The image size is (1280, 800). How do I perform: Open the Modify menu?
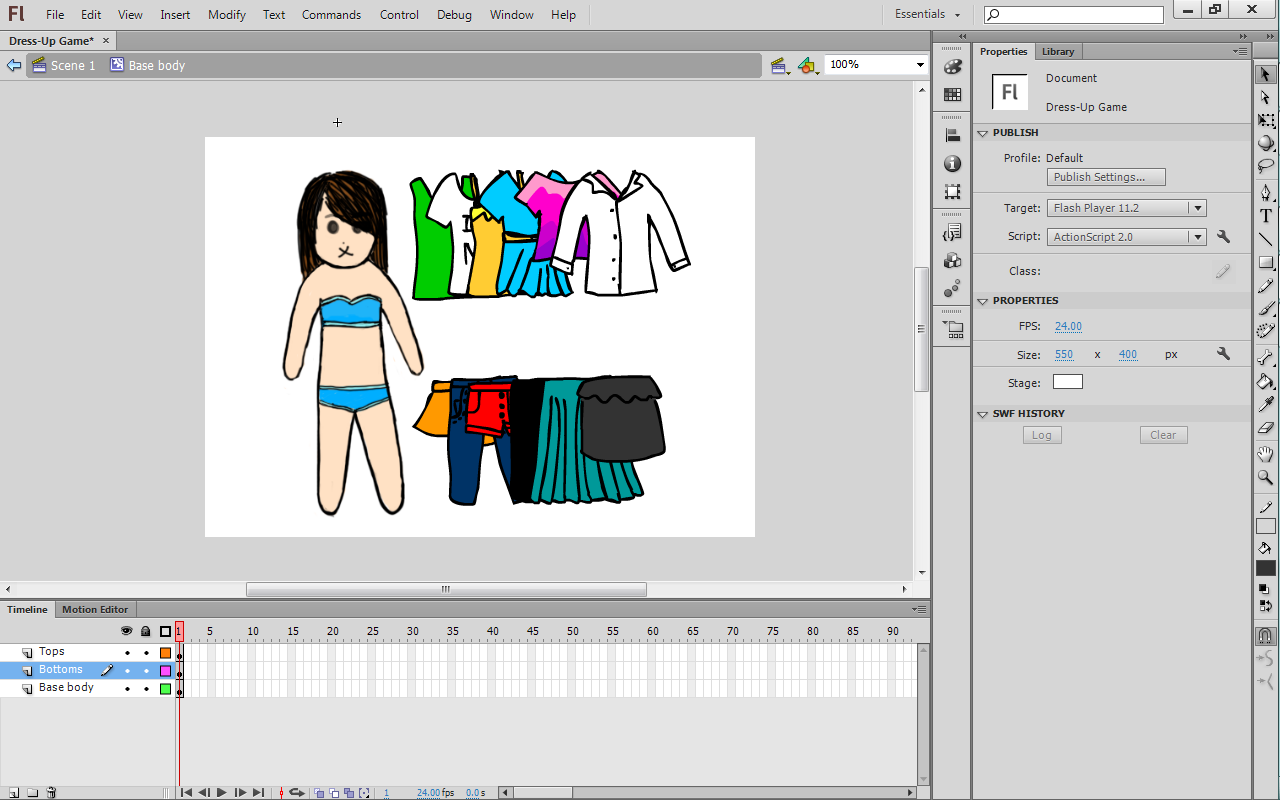pyautogui.click(x=227, y=15)
